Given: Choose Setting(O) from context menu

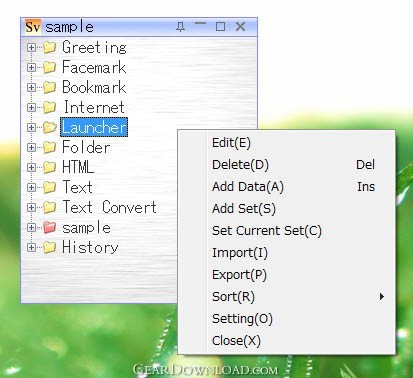Looking at the screenshot, I should 287,319.
